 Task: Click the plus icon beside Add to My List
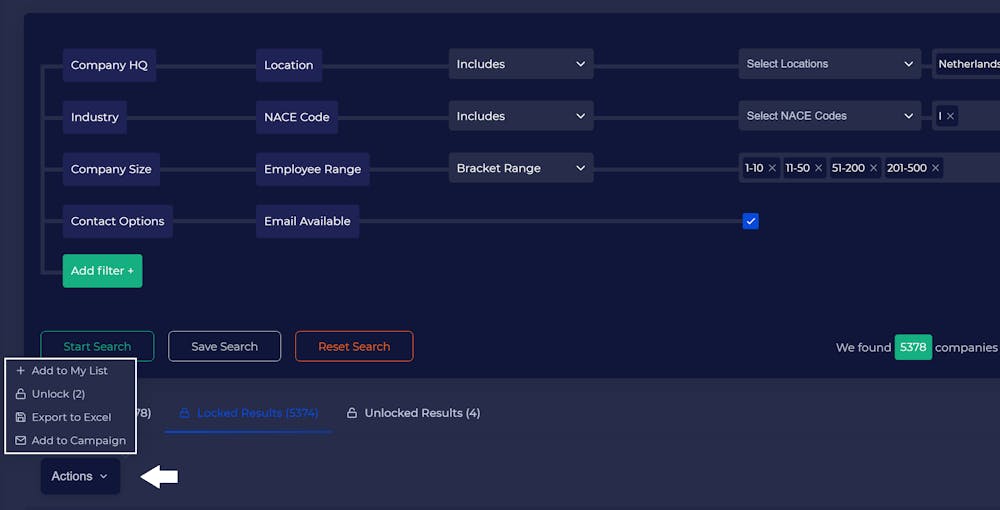point(20,370)
